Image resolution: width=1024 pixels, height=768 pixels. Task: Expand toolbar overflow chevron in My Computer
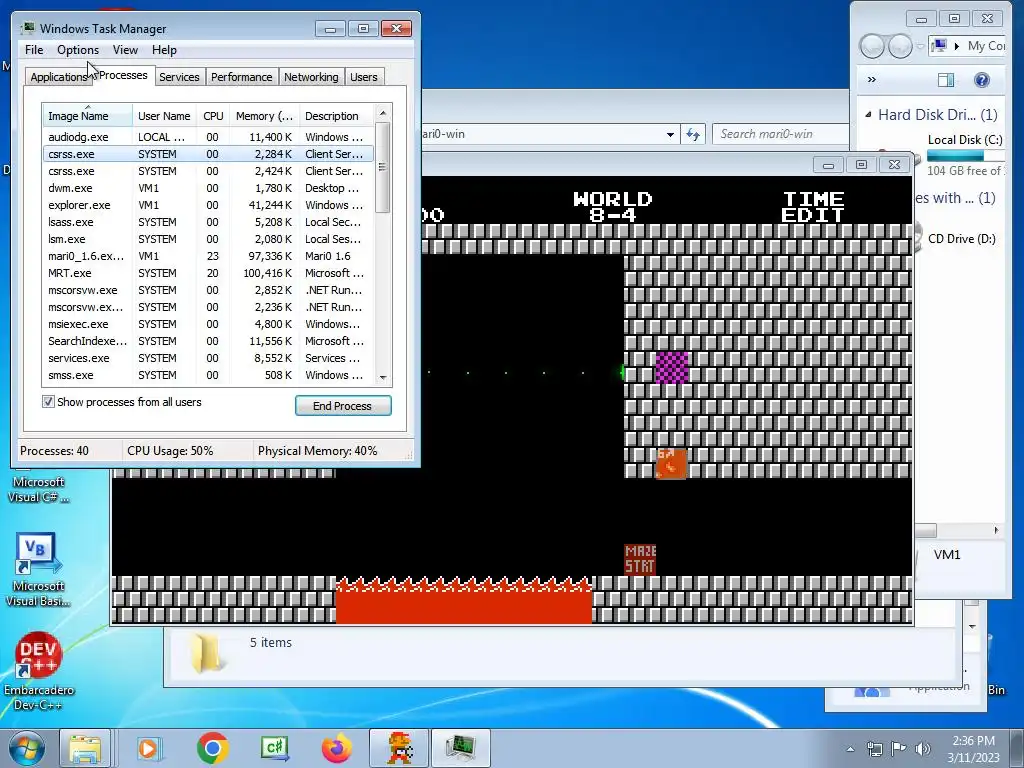pos(871,80)
